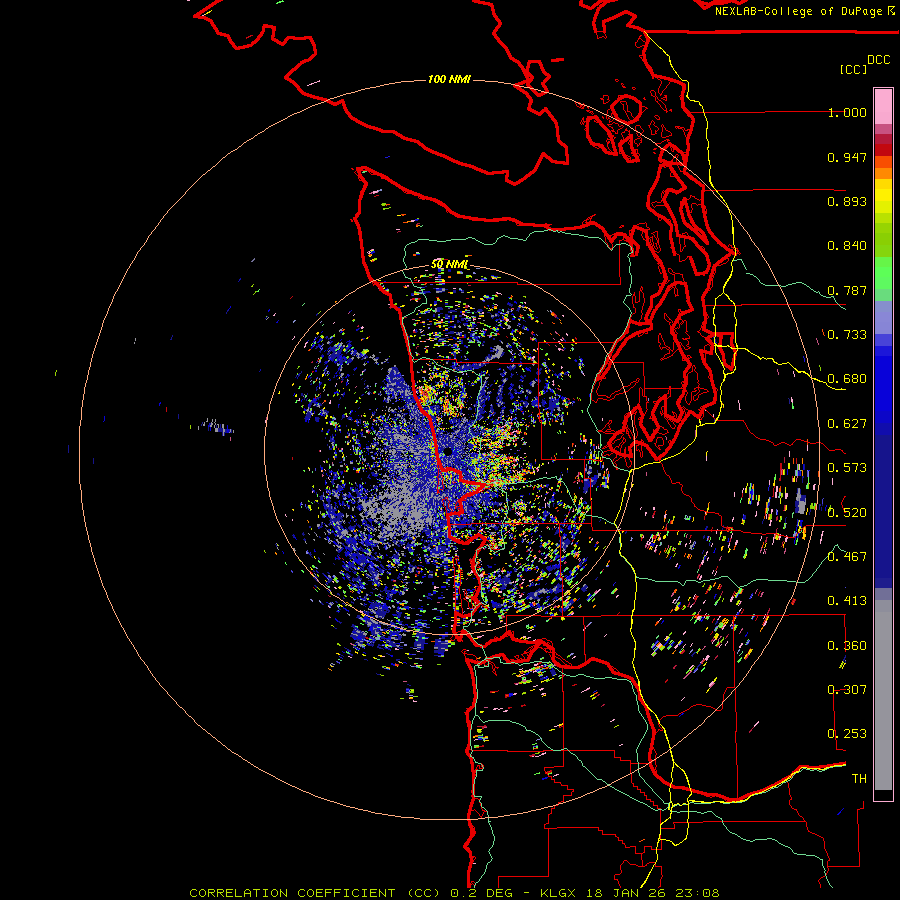Pick the pink segment atop the color scale
The image size is (900, 900).
pos(883,106)
